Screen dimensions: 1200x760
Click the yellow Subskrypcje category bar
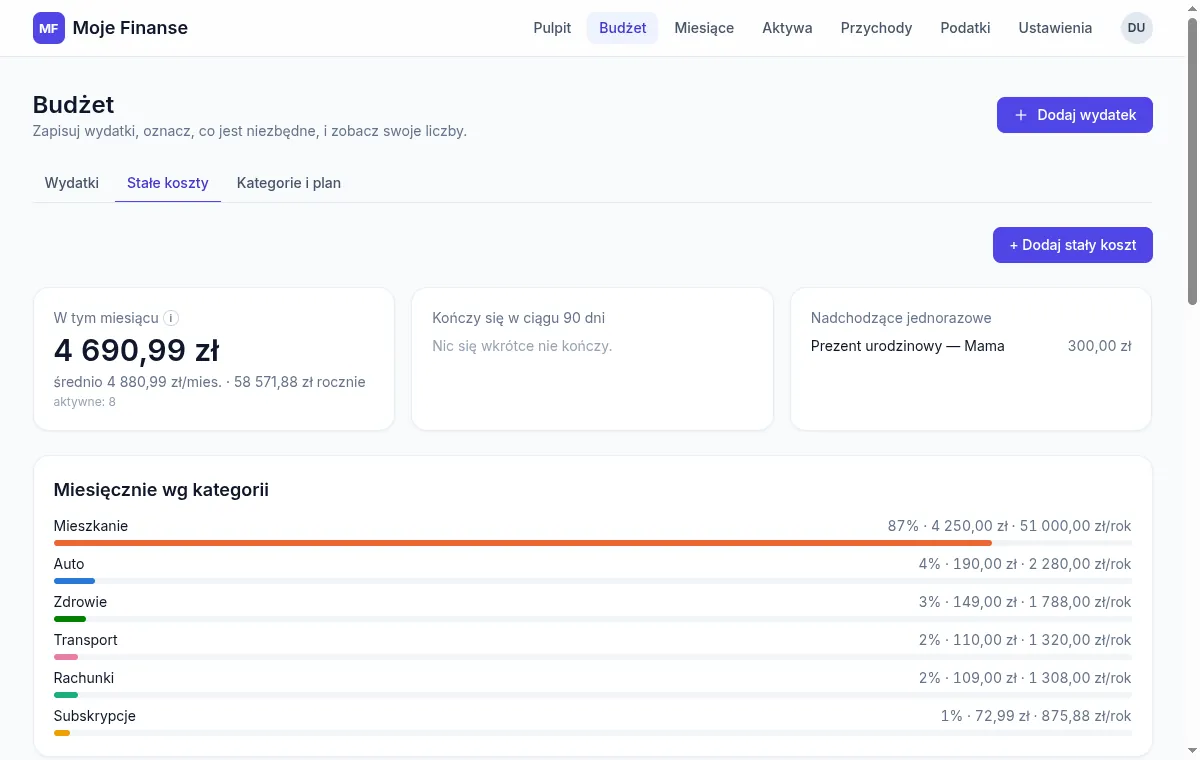pyautogui.click(x=62, y=733)
